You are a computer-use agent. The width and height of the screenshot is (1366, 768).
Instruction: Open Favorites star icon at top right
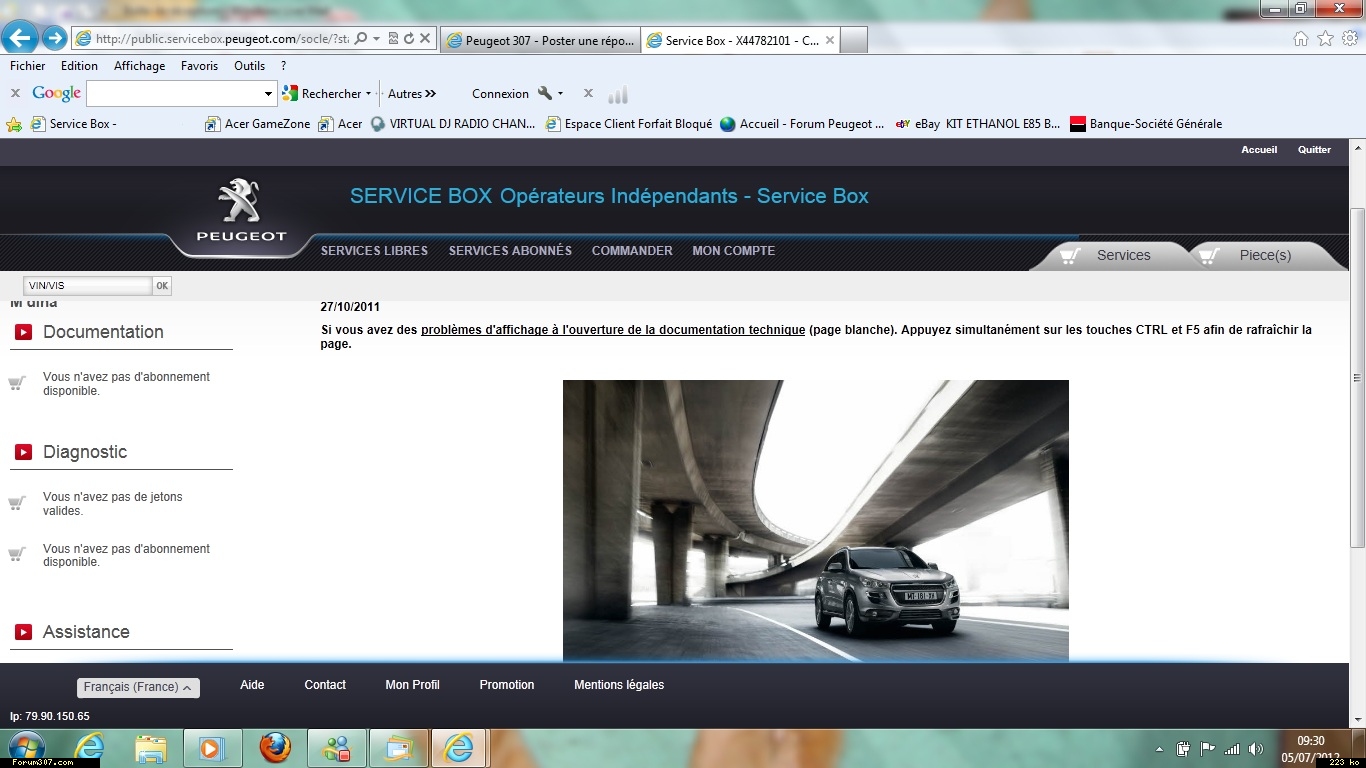[x=1325, y=39]
